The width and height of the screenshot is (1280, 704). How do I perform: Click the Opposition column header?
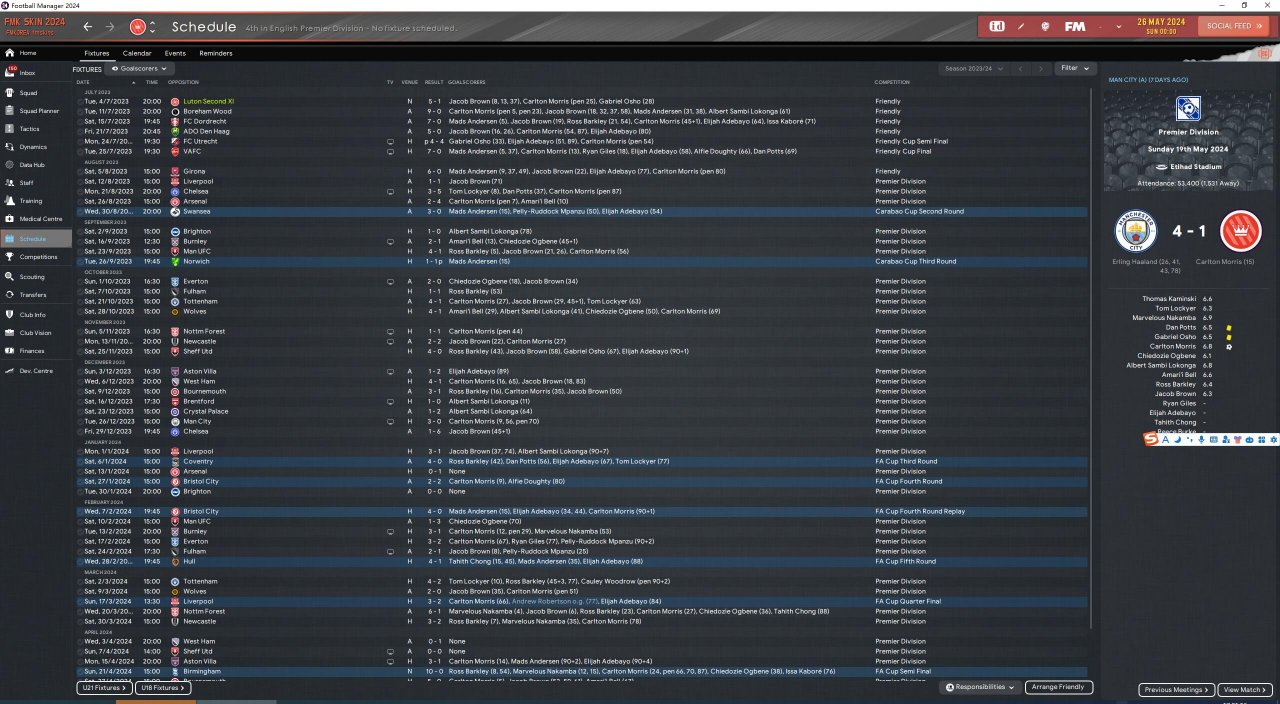pyautogui.click(x=184, y=82)
